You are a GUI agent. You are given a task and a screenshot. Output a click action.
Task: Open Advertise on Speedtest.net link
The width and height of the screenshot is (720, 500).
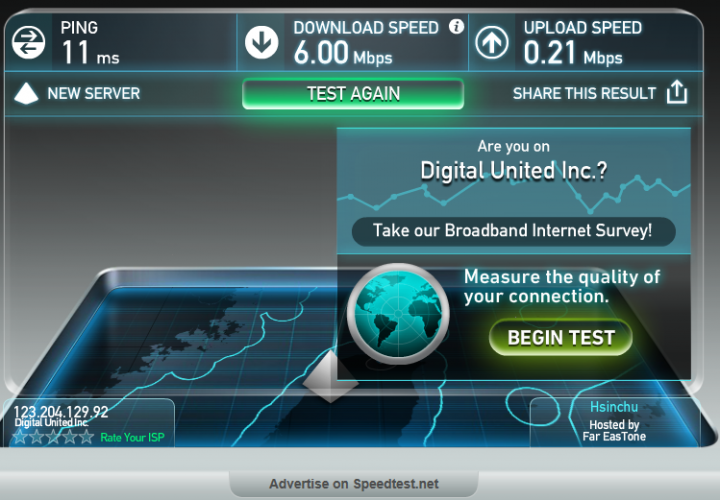click(354, 484)
